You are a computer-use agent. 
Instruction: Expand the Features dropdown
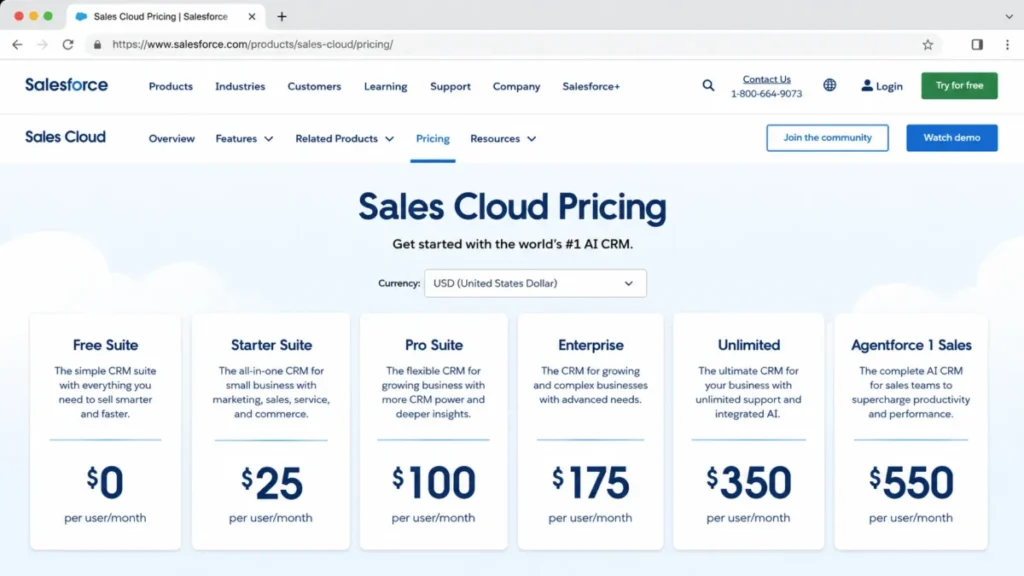[244, 138]
